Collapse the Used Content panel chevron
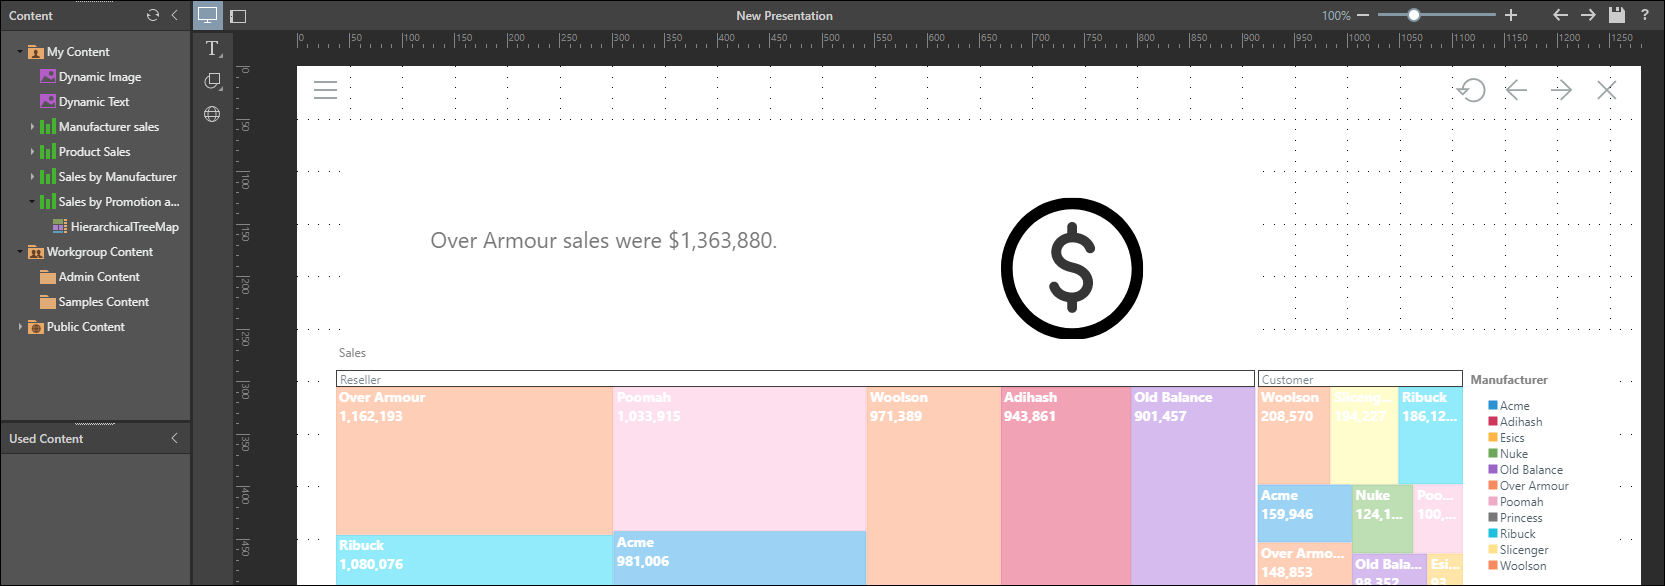Viewport: 1665px width, 586px height. [x=175, y=438]
